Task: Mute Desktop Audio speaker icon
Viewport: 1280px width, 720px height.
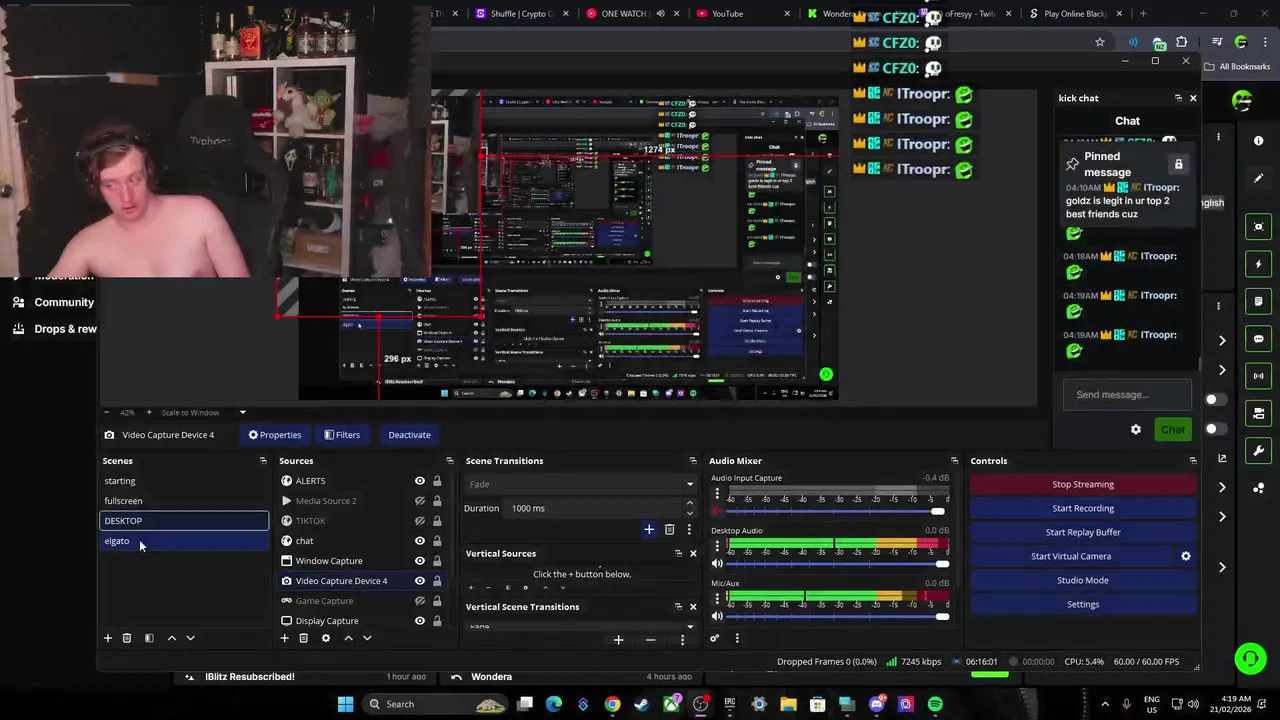Action: pyautogui.click(x=717, y=564)
